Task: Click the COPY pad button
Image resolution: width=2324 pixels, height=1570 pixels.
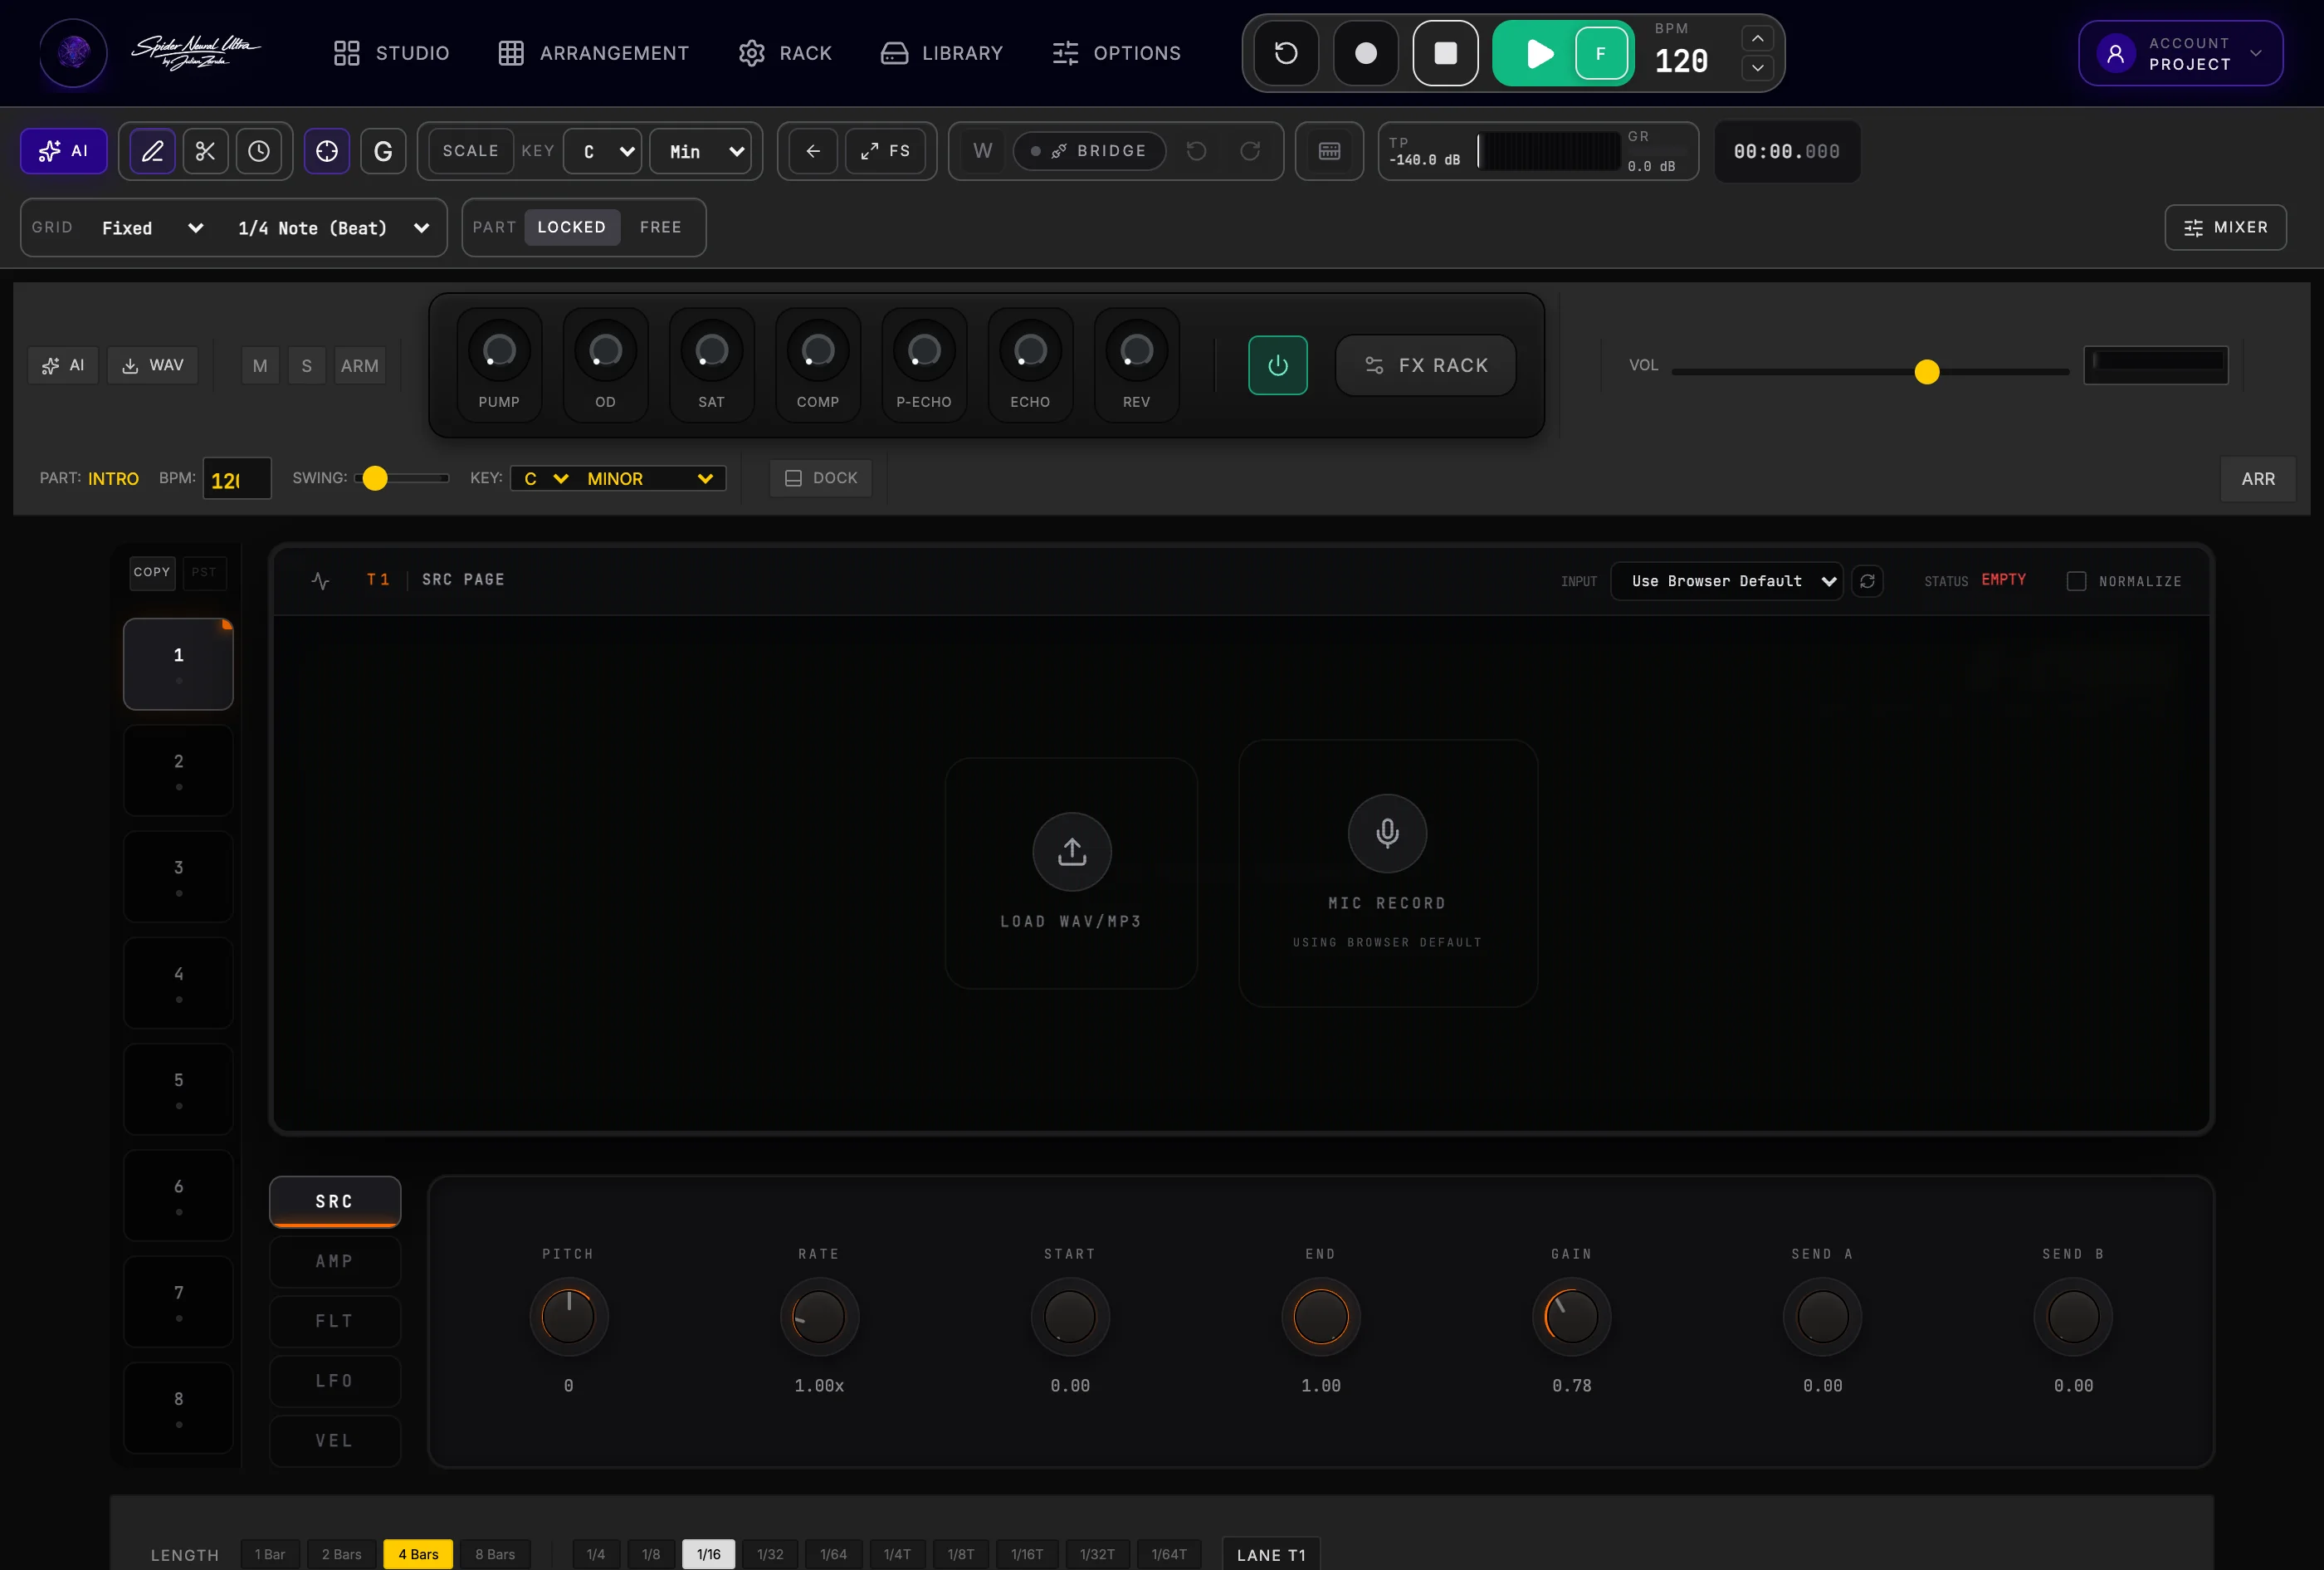Action: click(x=152, y=572)
